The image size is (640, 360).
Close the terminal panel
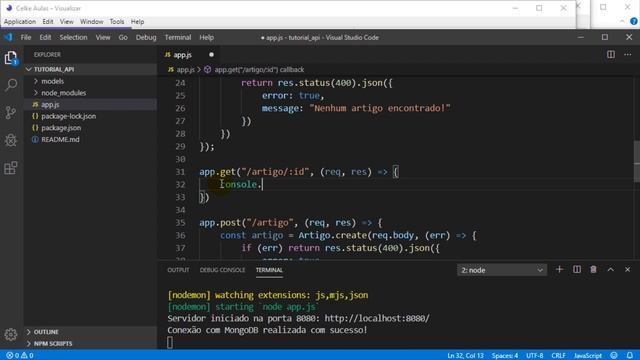tap(628, 269)
